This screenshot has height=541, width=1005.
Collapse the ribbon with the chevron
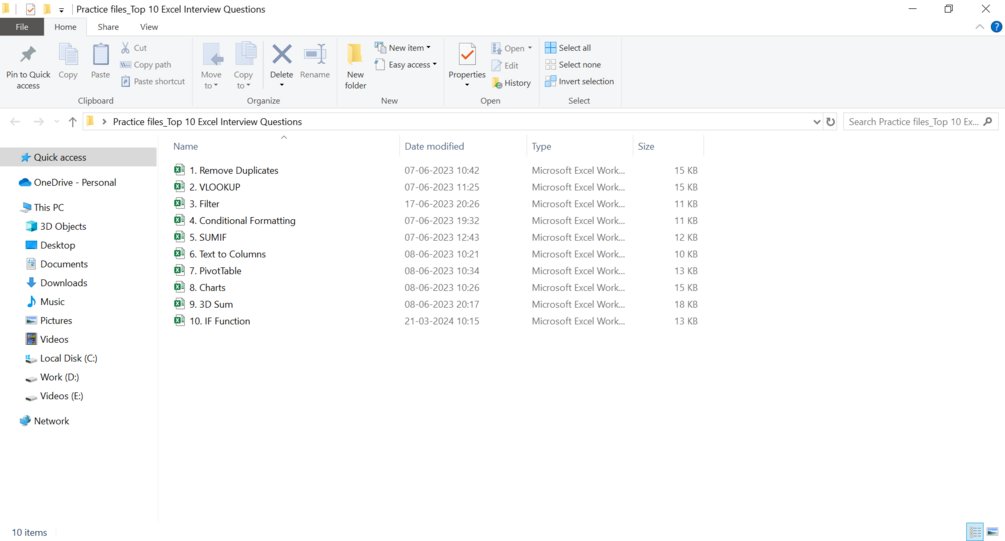979,27
